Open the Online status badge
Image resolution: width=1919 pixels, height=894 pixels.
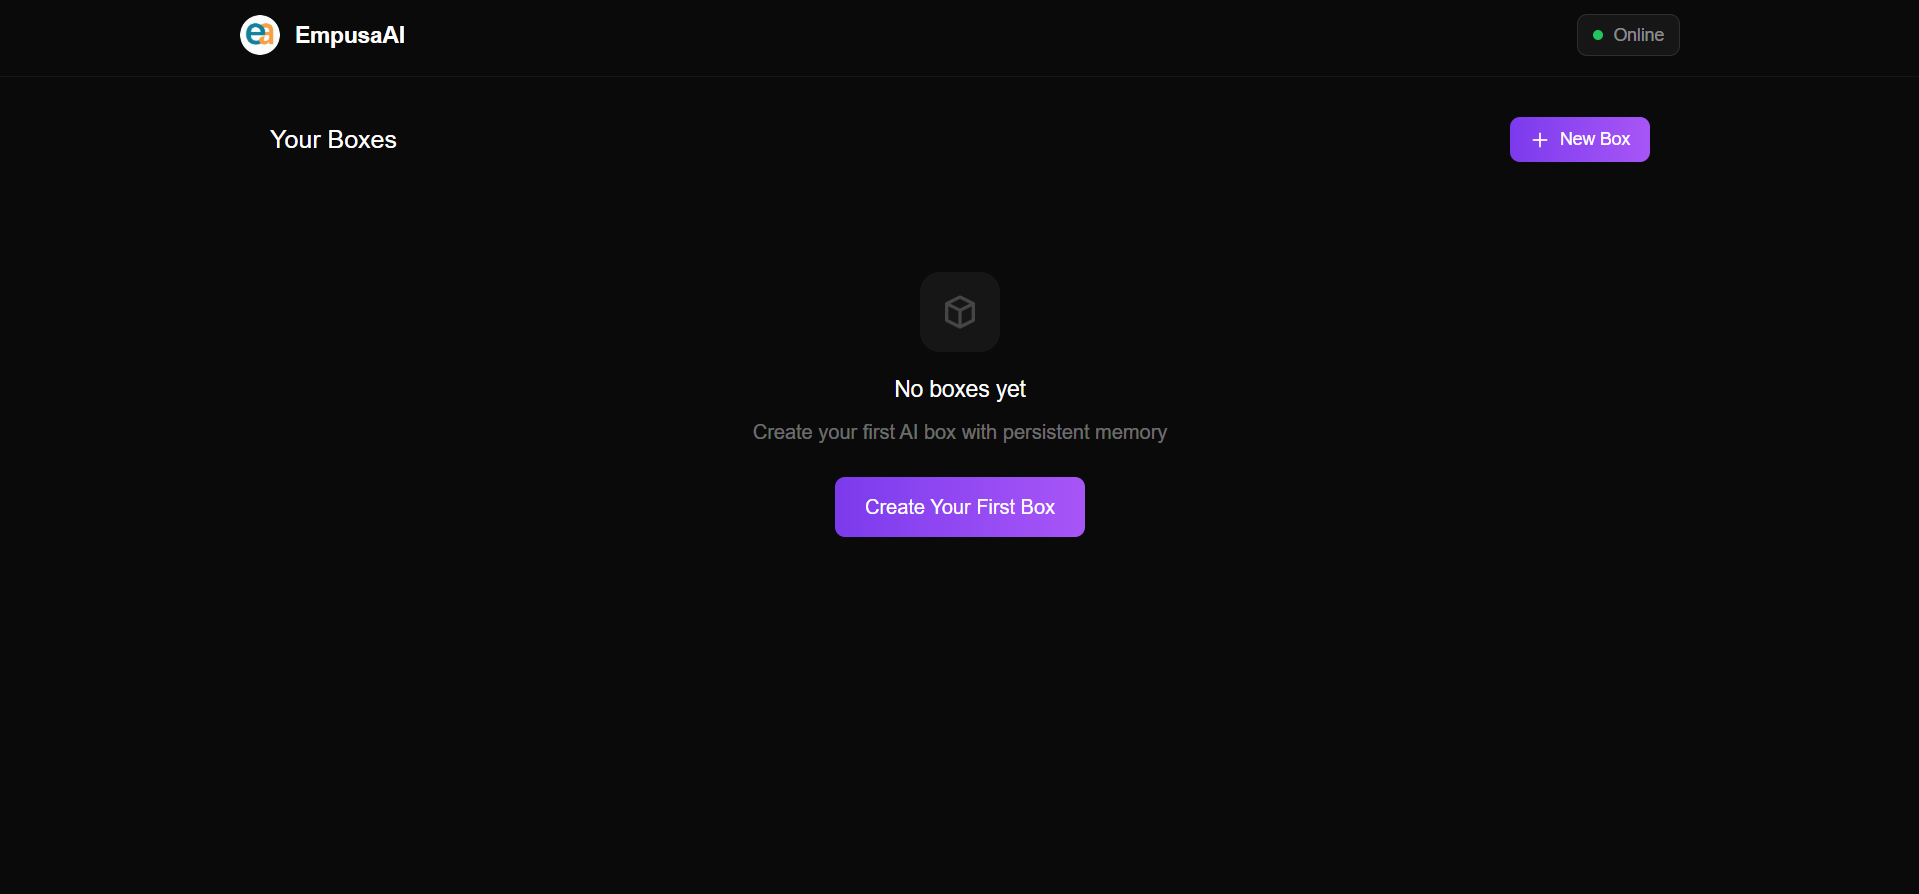[x=1628, y=35]
